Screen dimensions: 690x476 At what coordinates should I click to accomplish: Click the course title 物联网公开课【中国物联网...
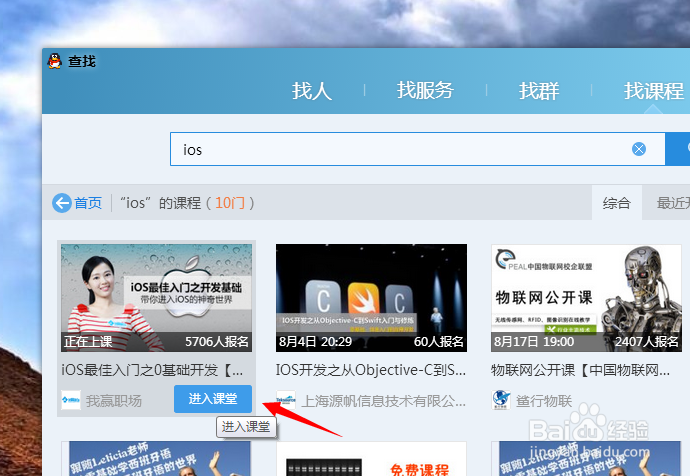point(580,370)
